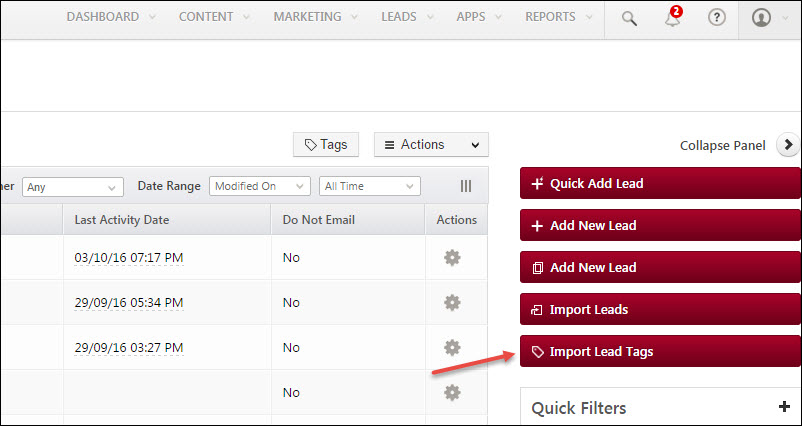
Task: Open the Modified On date range dropdown
Action: click(260, 186)
